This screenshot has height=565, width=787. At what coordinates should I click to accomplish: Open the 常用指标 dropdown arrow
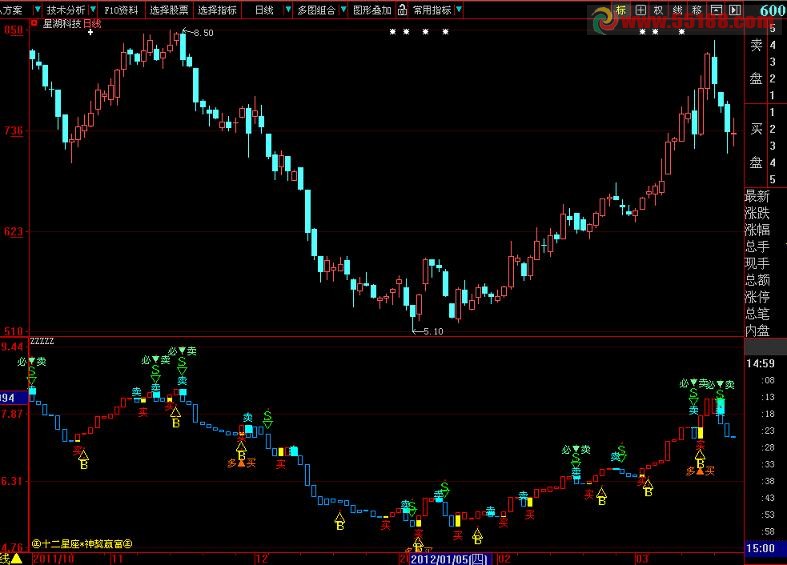point(458,10)
